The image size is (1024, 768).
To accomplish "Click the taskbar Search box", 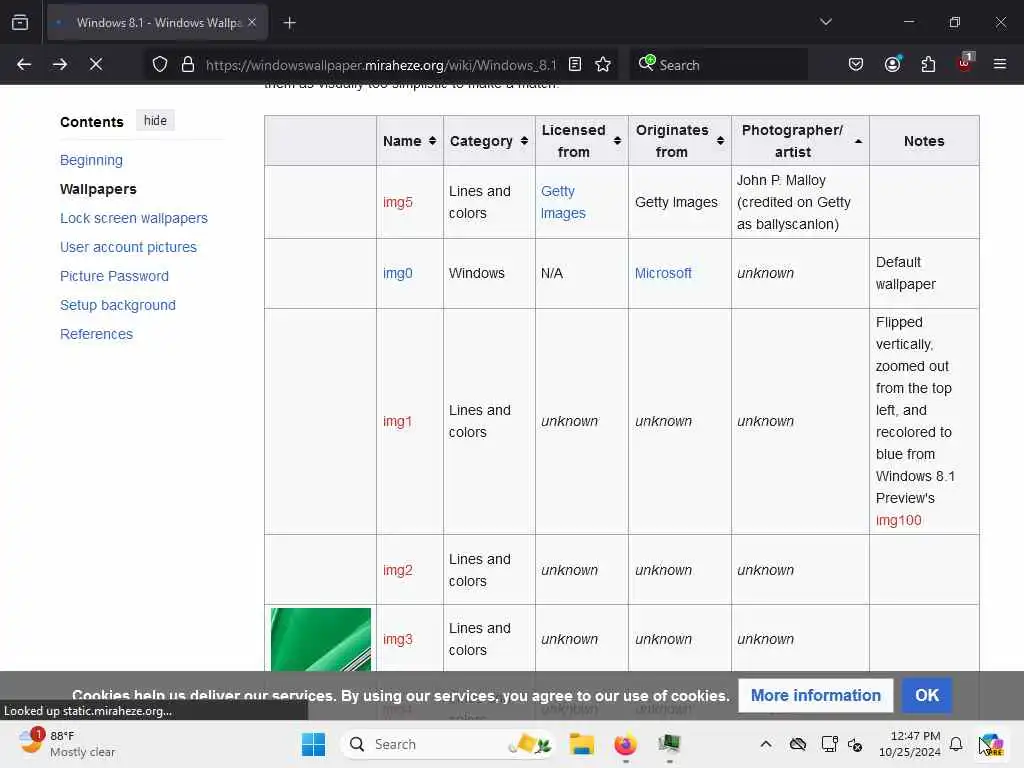I will coord(447,744).
